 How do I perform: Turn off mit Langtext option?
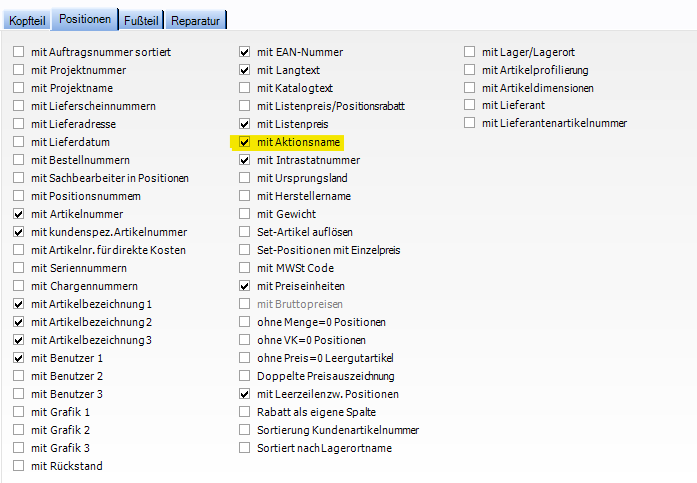(x=245, y=70)
